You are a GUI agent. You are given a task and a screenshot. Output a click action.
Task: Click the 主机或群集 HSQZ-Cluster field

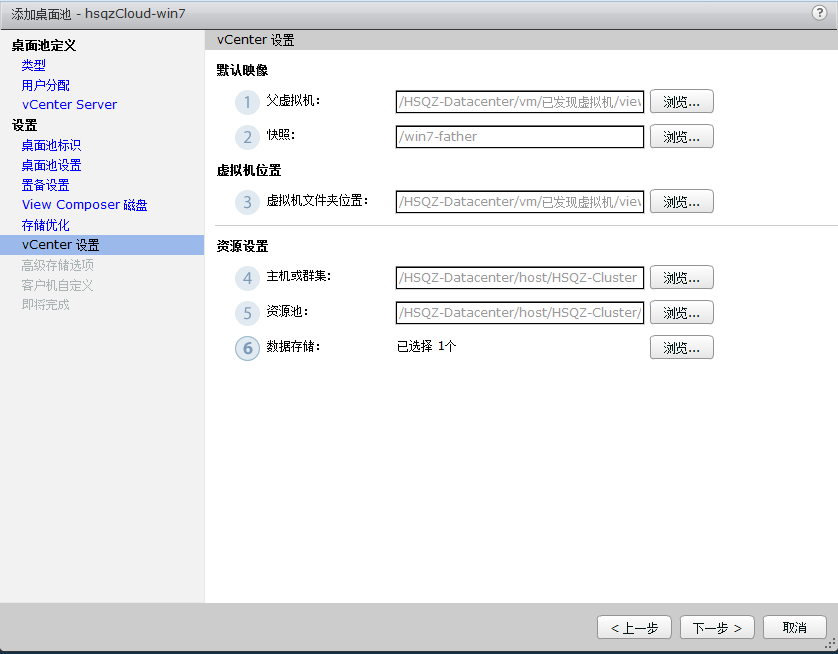(x=519, y=278)
